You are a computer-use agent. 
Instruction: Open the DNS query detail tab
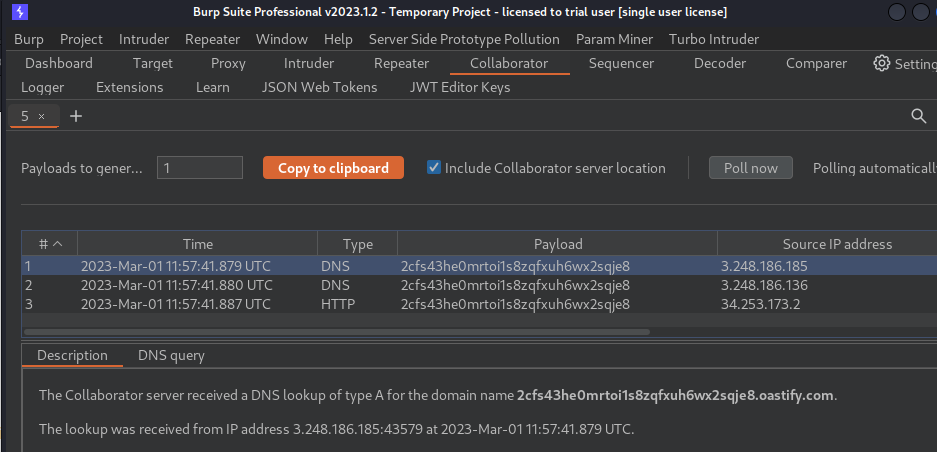click(171, 355)
